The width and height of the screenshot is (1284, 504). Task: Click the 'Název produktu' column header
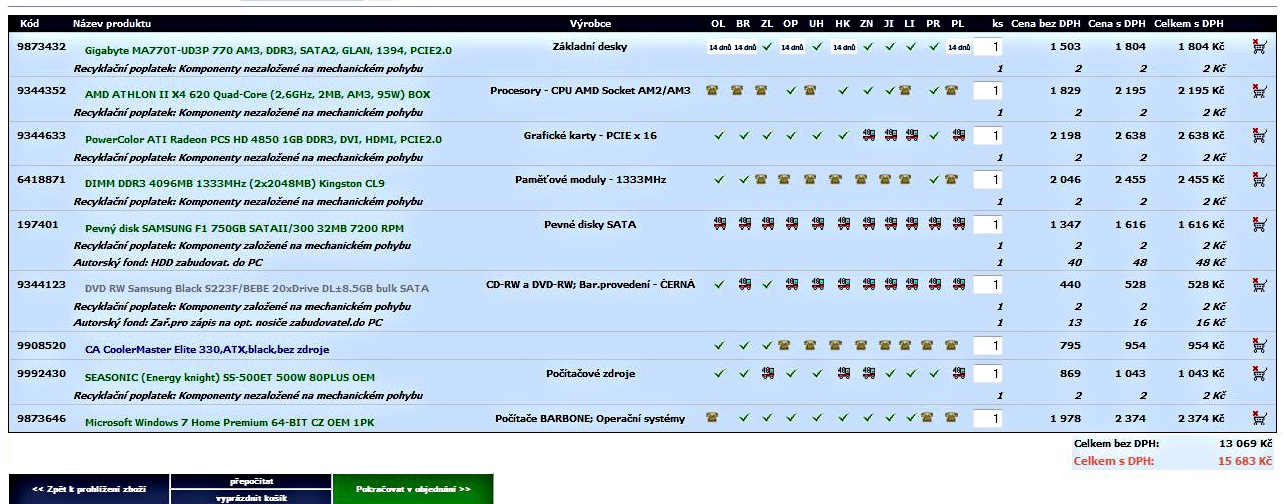tap(112, 23)
